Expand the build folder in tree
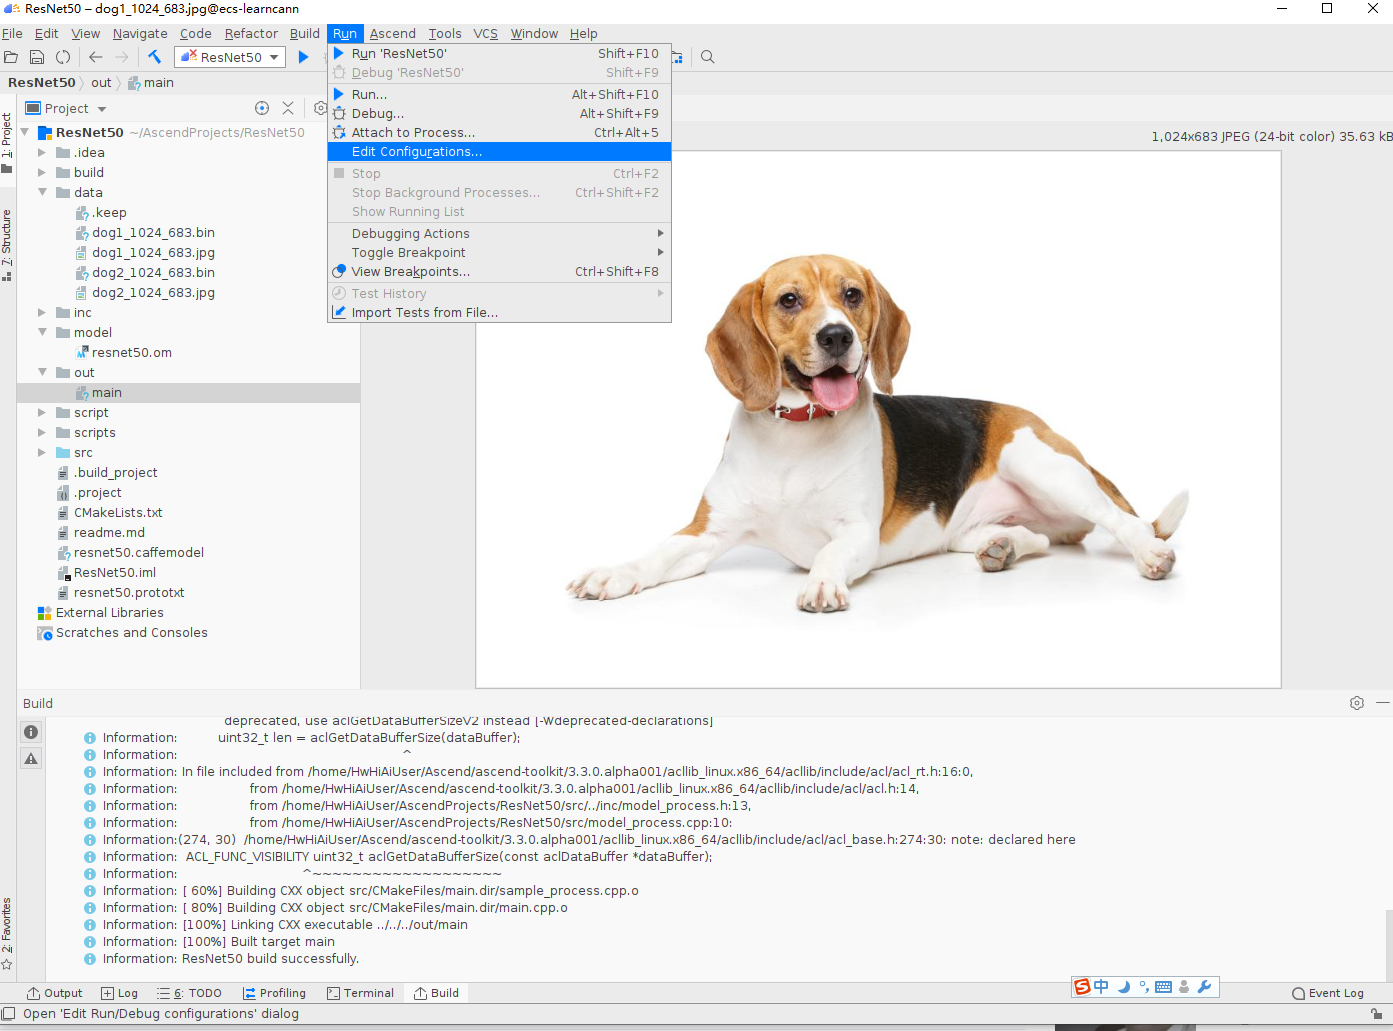Viewport: 1393px width, 1031px height. pos(42,173)
